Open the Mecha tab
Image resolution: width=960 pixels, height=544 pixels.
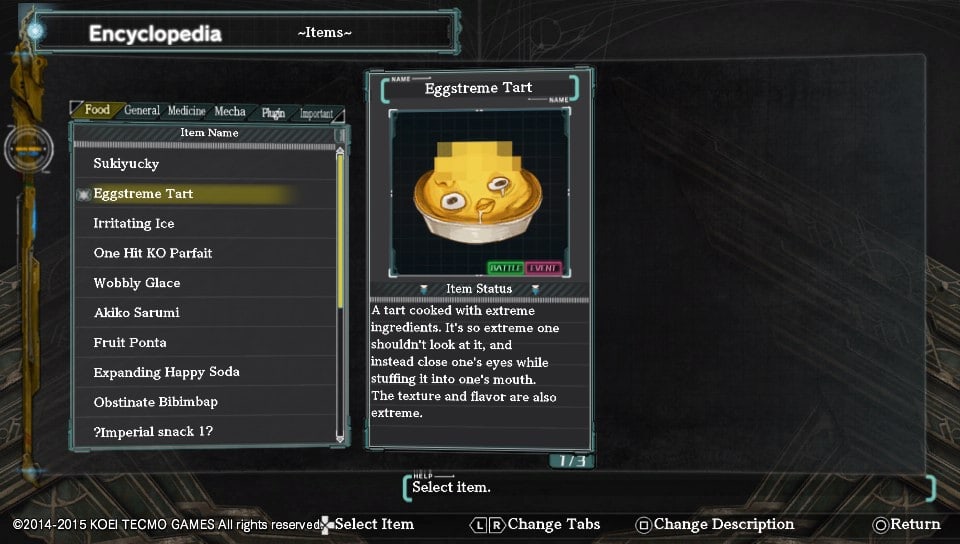coord(230,111)
